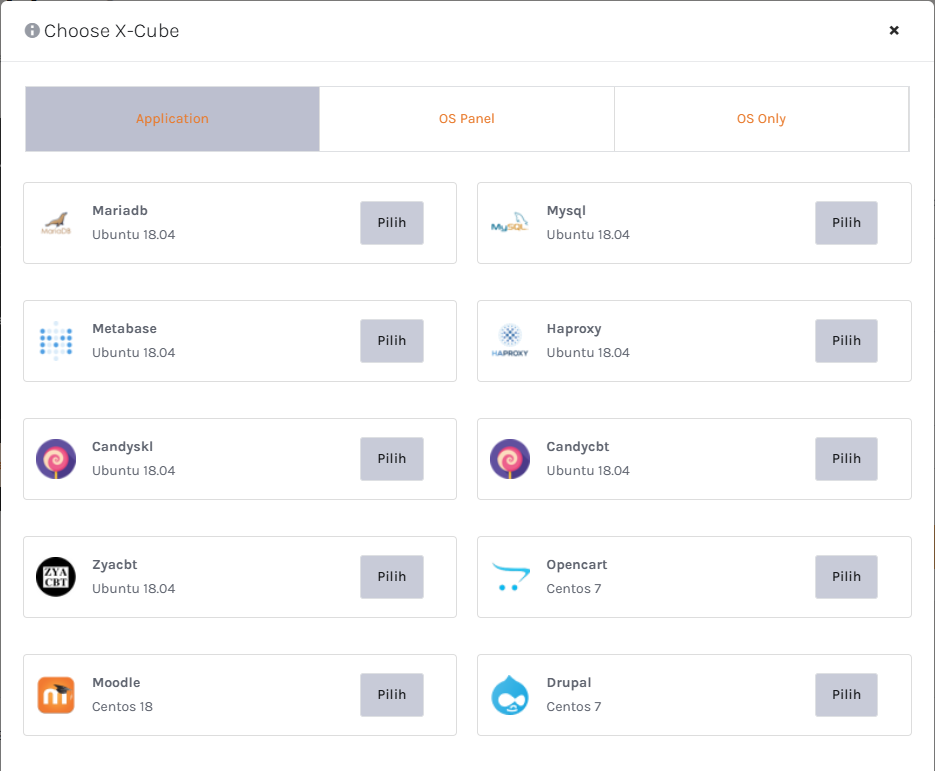This screenshot has height=771, width=935.
Task: Click the Moodle title text
Action: (x=116, y=683)
